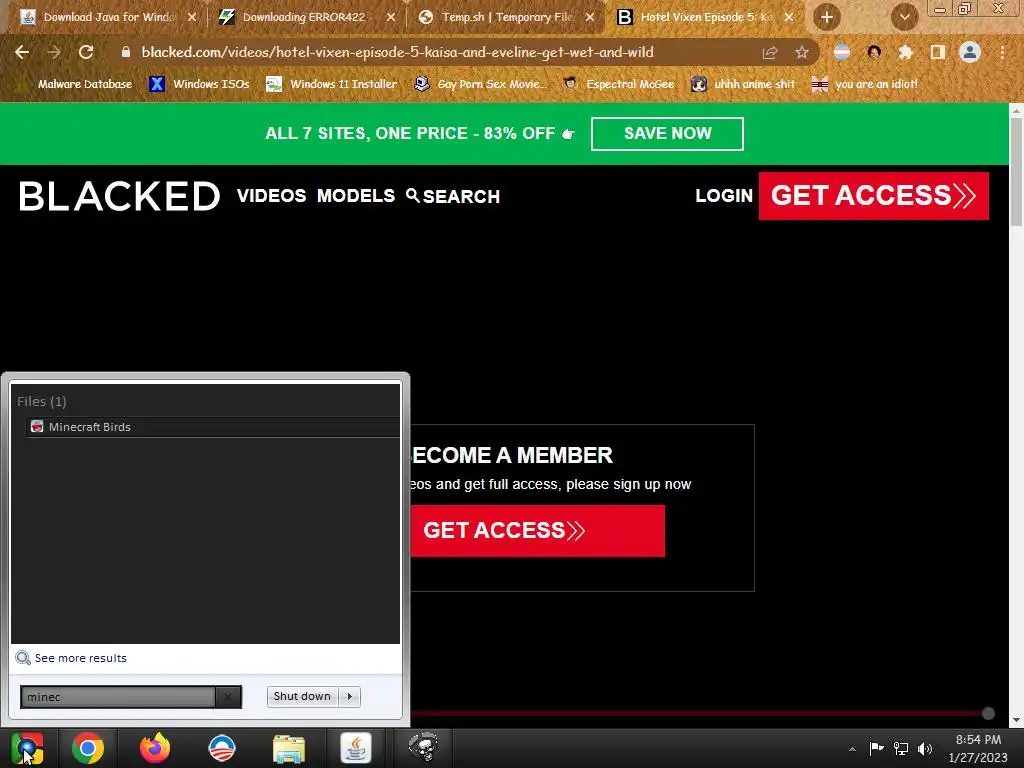This screenshot has width=1024, height=768.
Task: Expand the Shut down options arrow
Action: point(350,697)
